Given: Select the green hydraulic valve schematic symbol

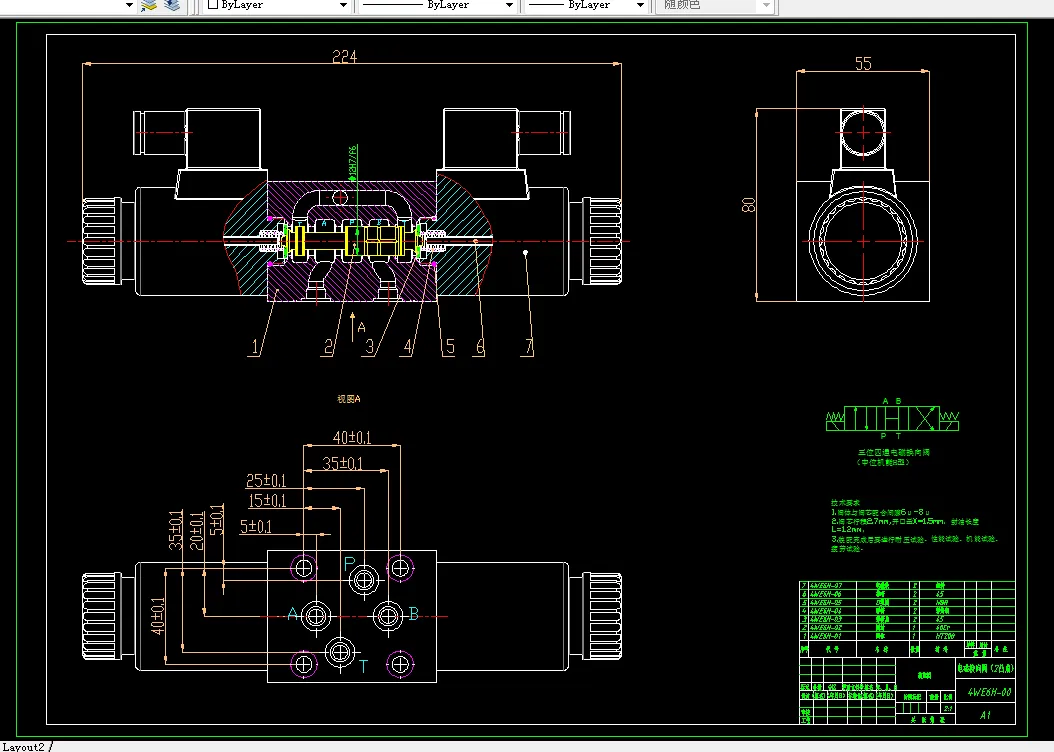Looking at the screenshot, I should pyautogui.click(x=892, y=419).
